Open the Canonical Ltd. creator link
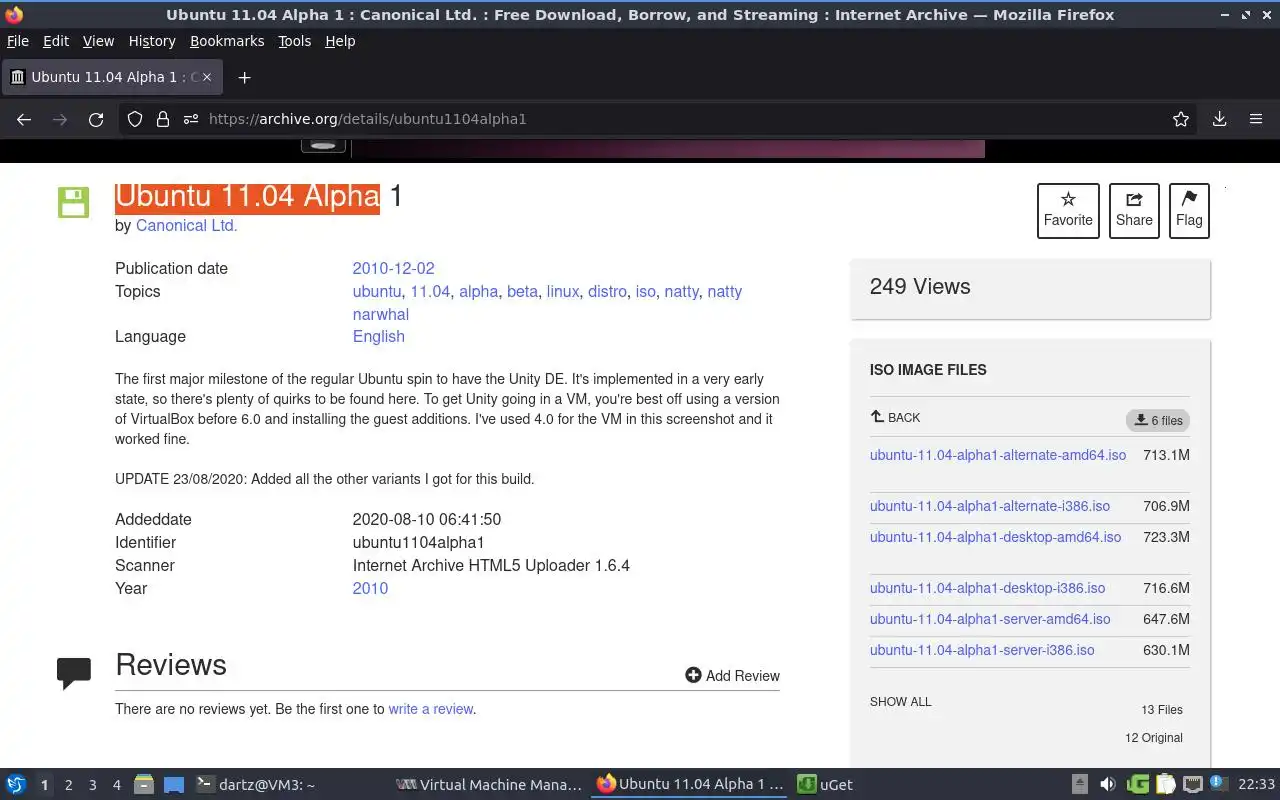The width and height of the screenshot is (1280, 800). (187, 225)
